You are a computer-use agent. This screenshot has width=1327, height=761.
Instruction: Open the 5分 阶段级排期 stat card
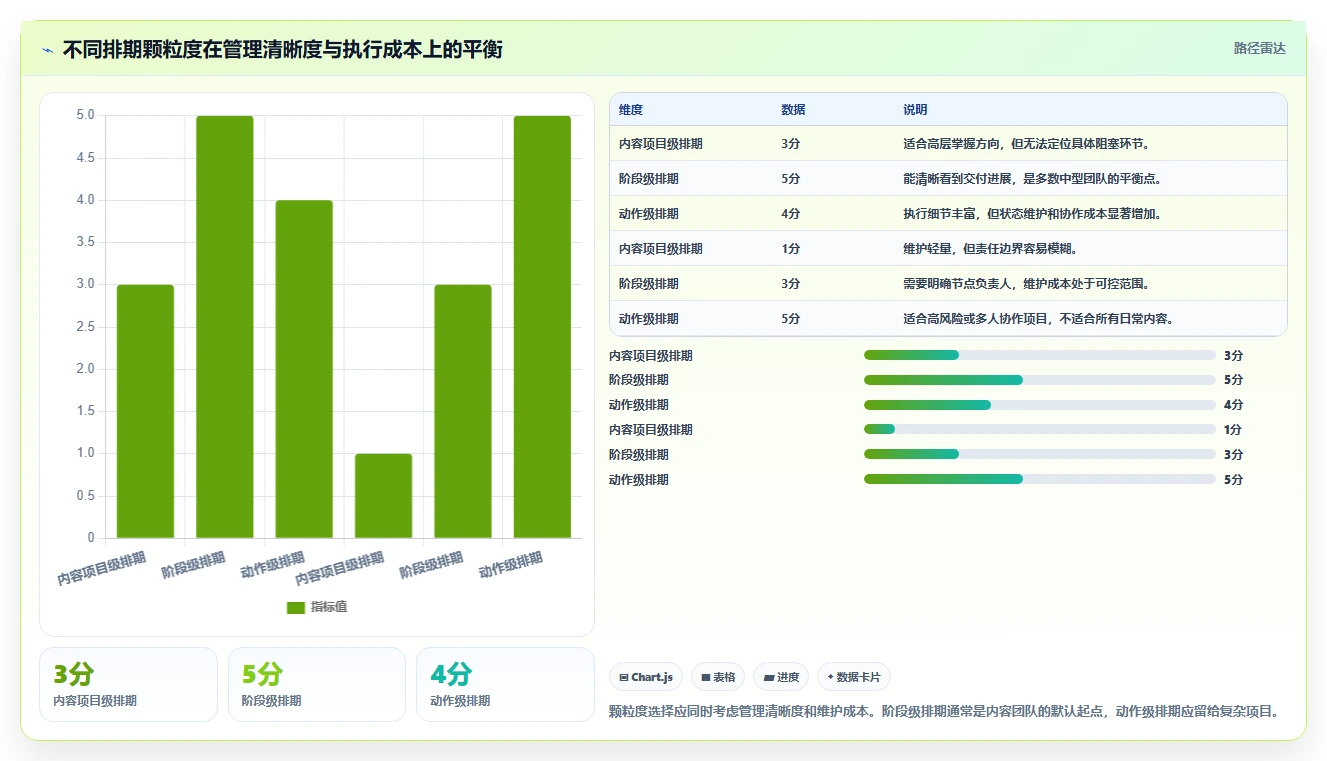(x=317, y=684)
